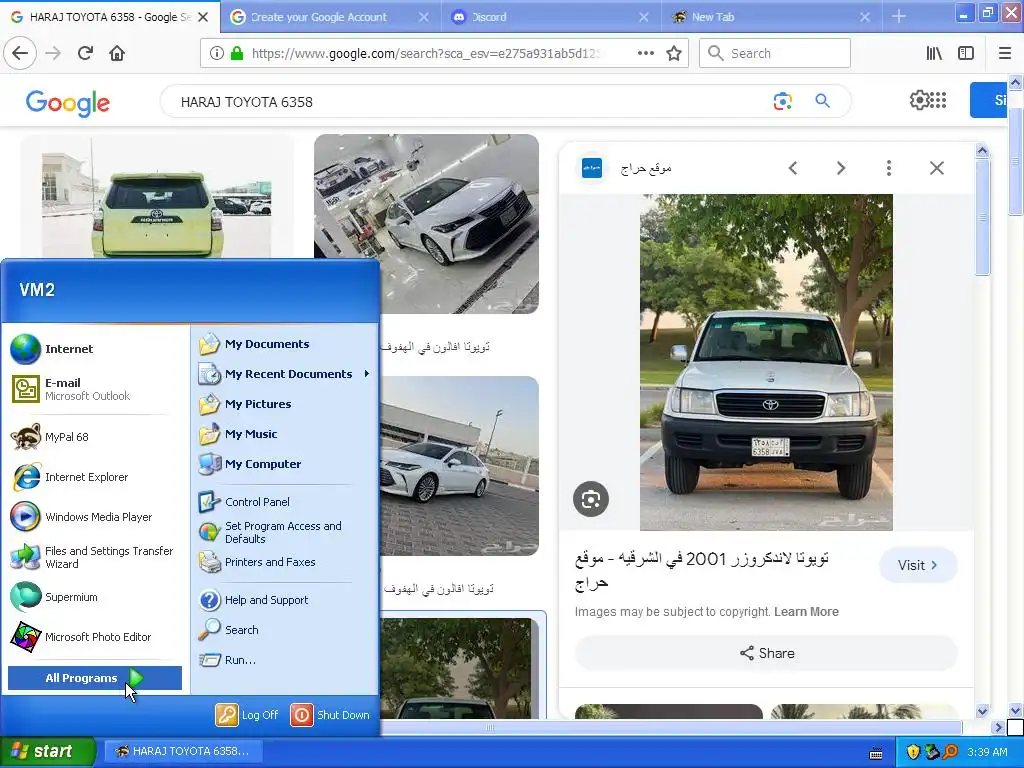Focus the Firefox toolbar Search box
Screen dimensions: 1024x768
pyautogui.click(x=775, y=53)
